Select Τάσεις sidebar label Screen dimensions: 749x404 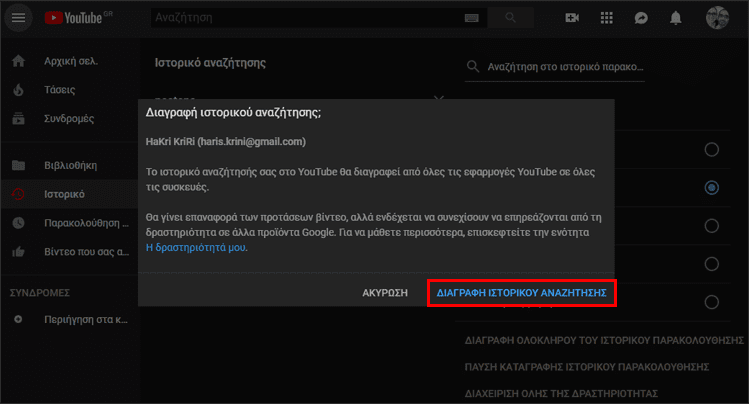(60, 90)
